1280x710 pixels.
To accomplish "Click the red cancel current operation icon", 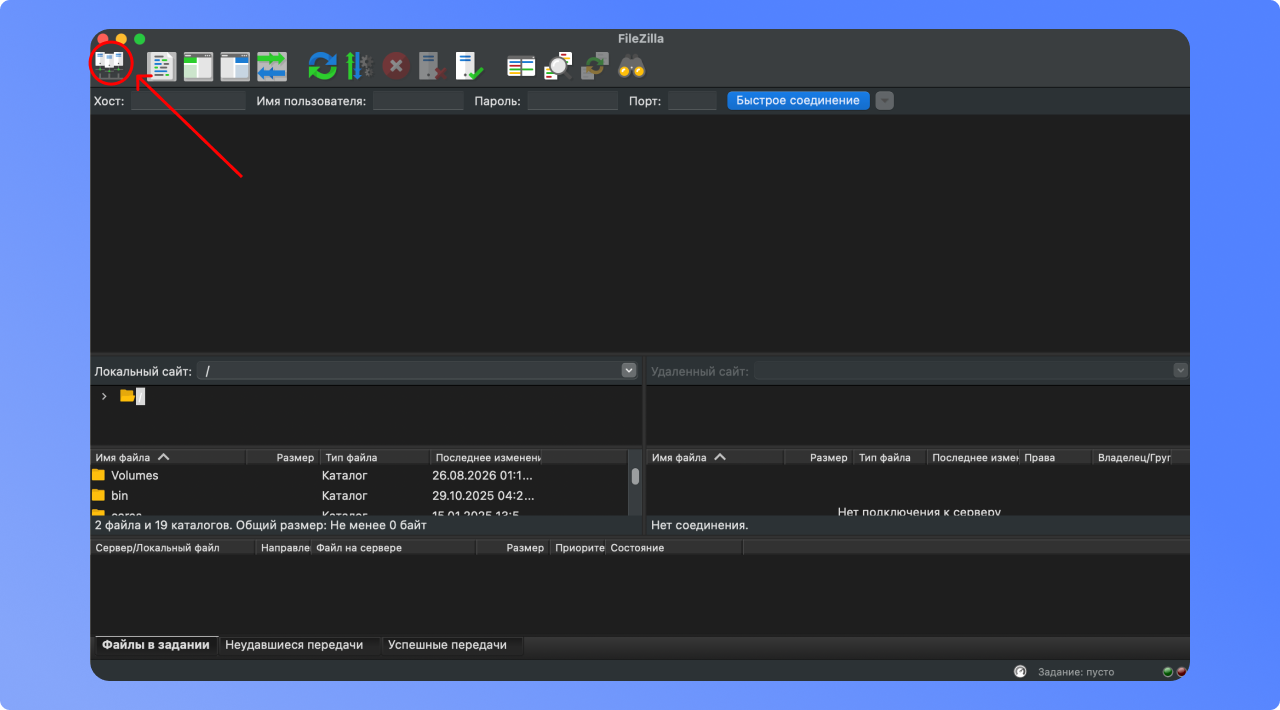I will [396, 66].
